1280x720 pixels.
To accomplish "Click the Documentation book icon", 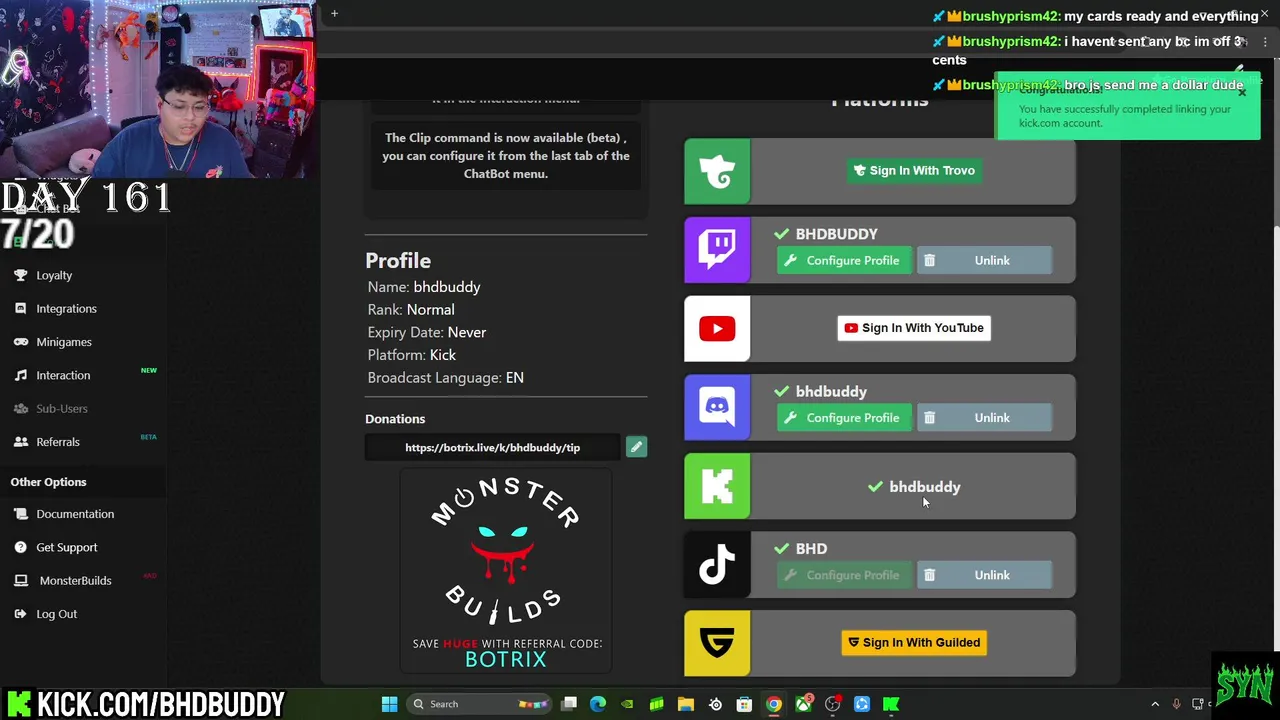I will click(20, 514).
